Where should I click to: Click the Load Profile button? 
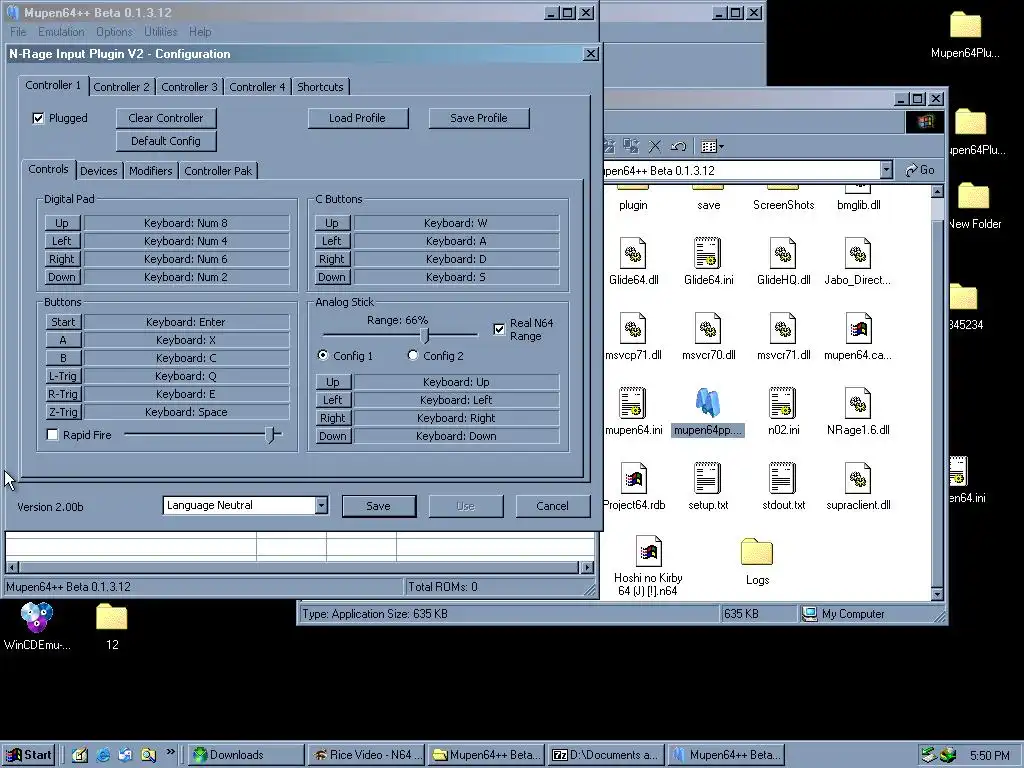[358, 118]
